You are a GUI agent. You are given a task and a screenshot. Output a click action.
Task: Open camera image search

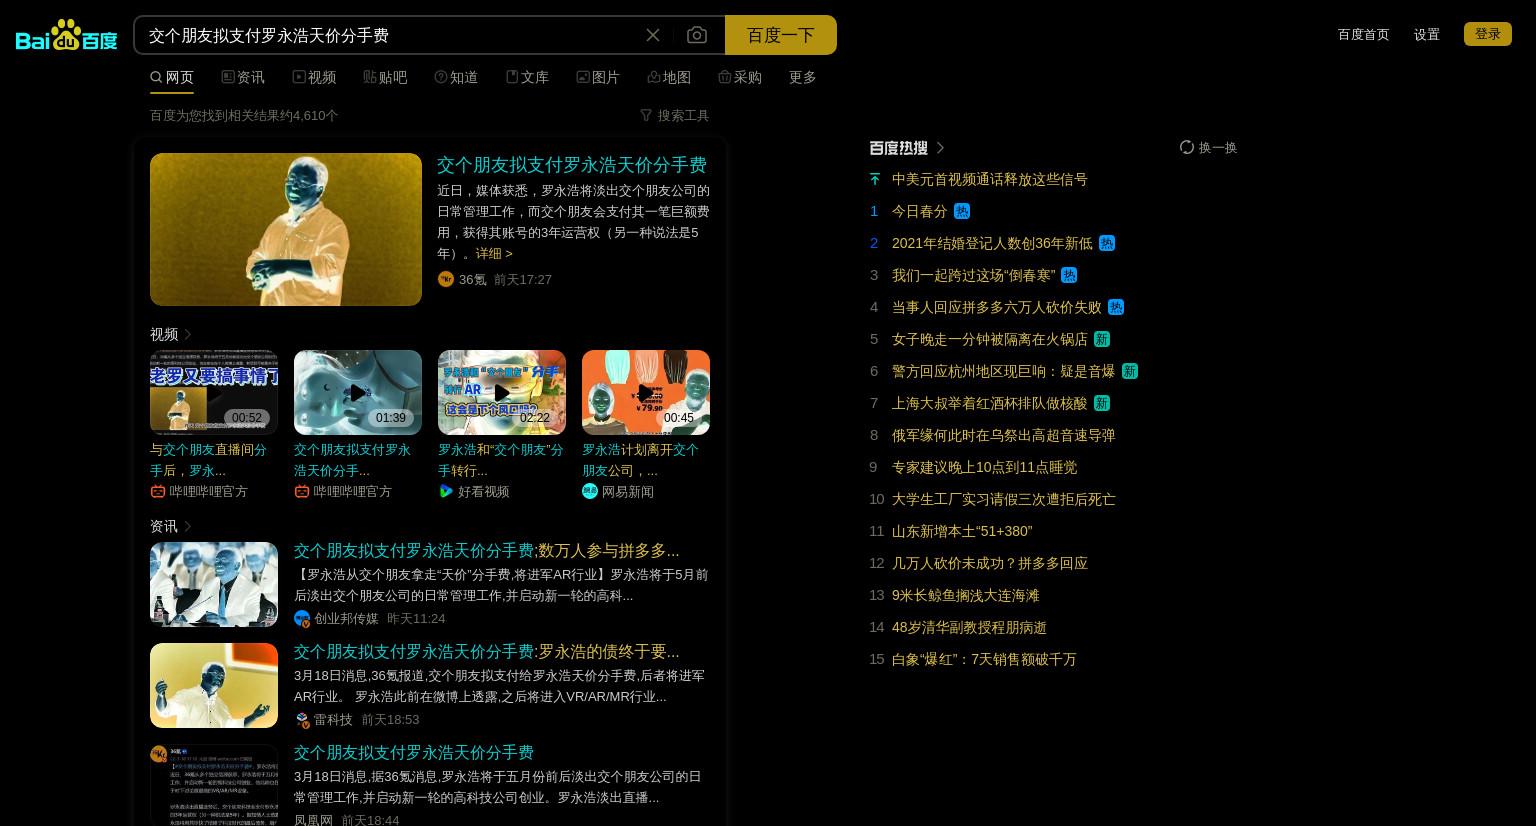click(697, 35)
